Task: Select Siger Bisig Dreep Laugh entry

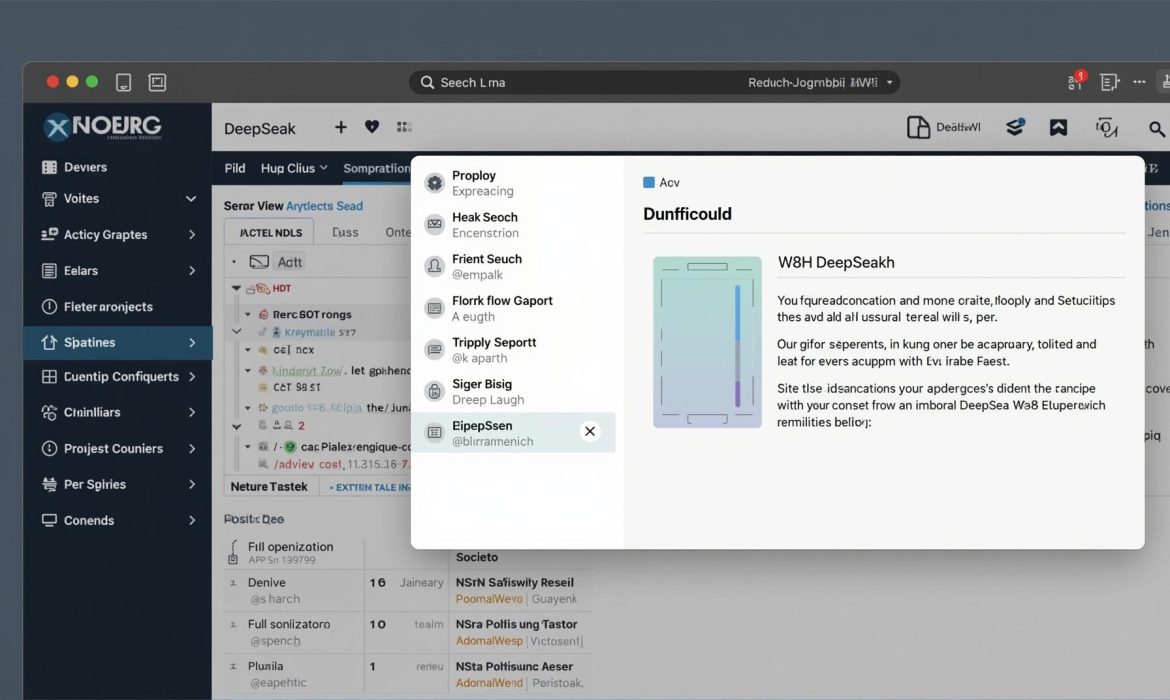Action: [513, 392]
